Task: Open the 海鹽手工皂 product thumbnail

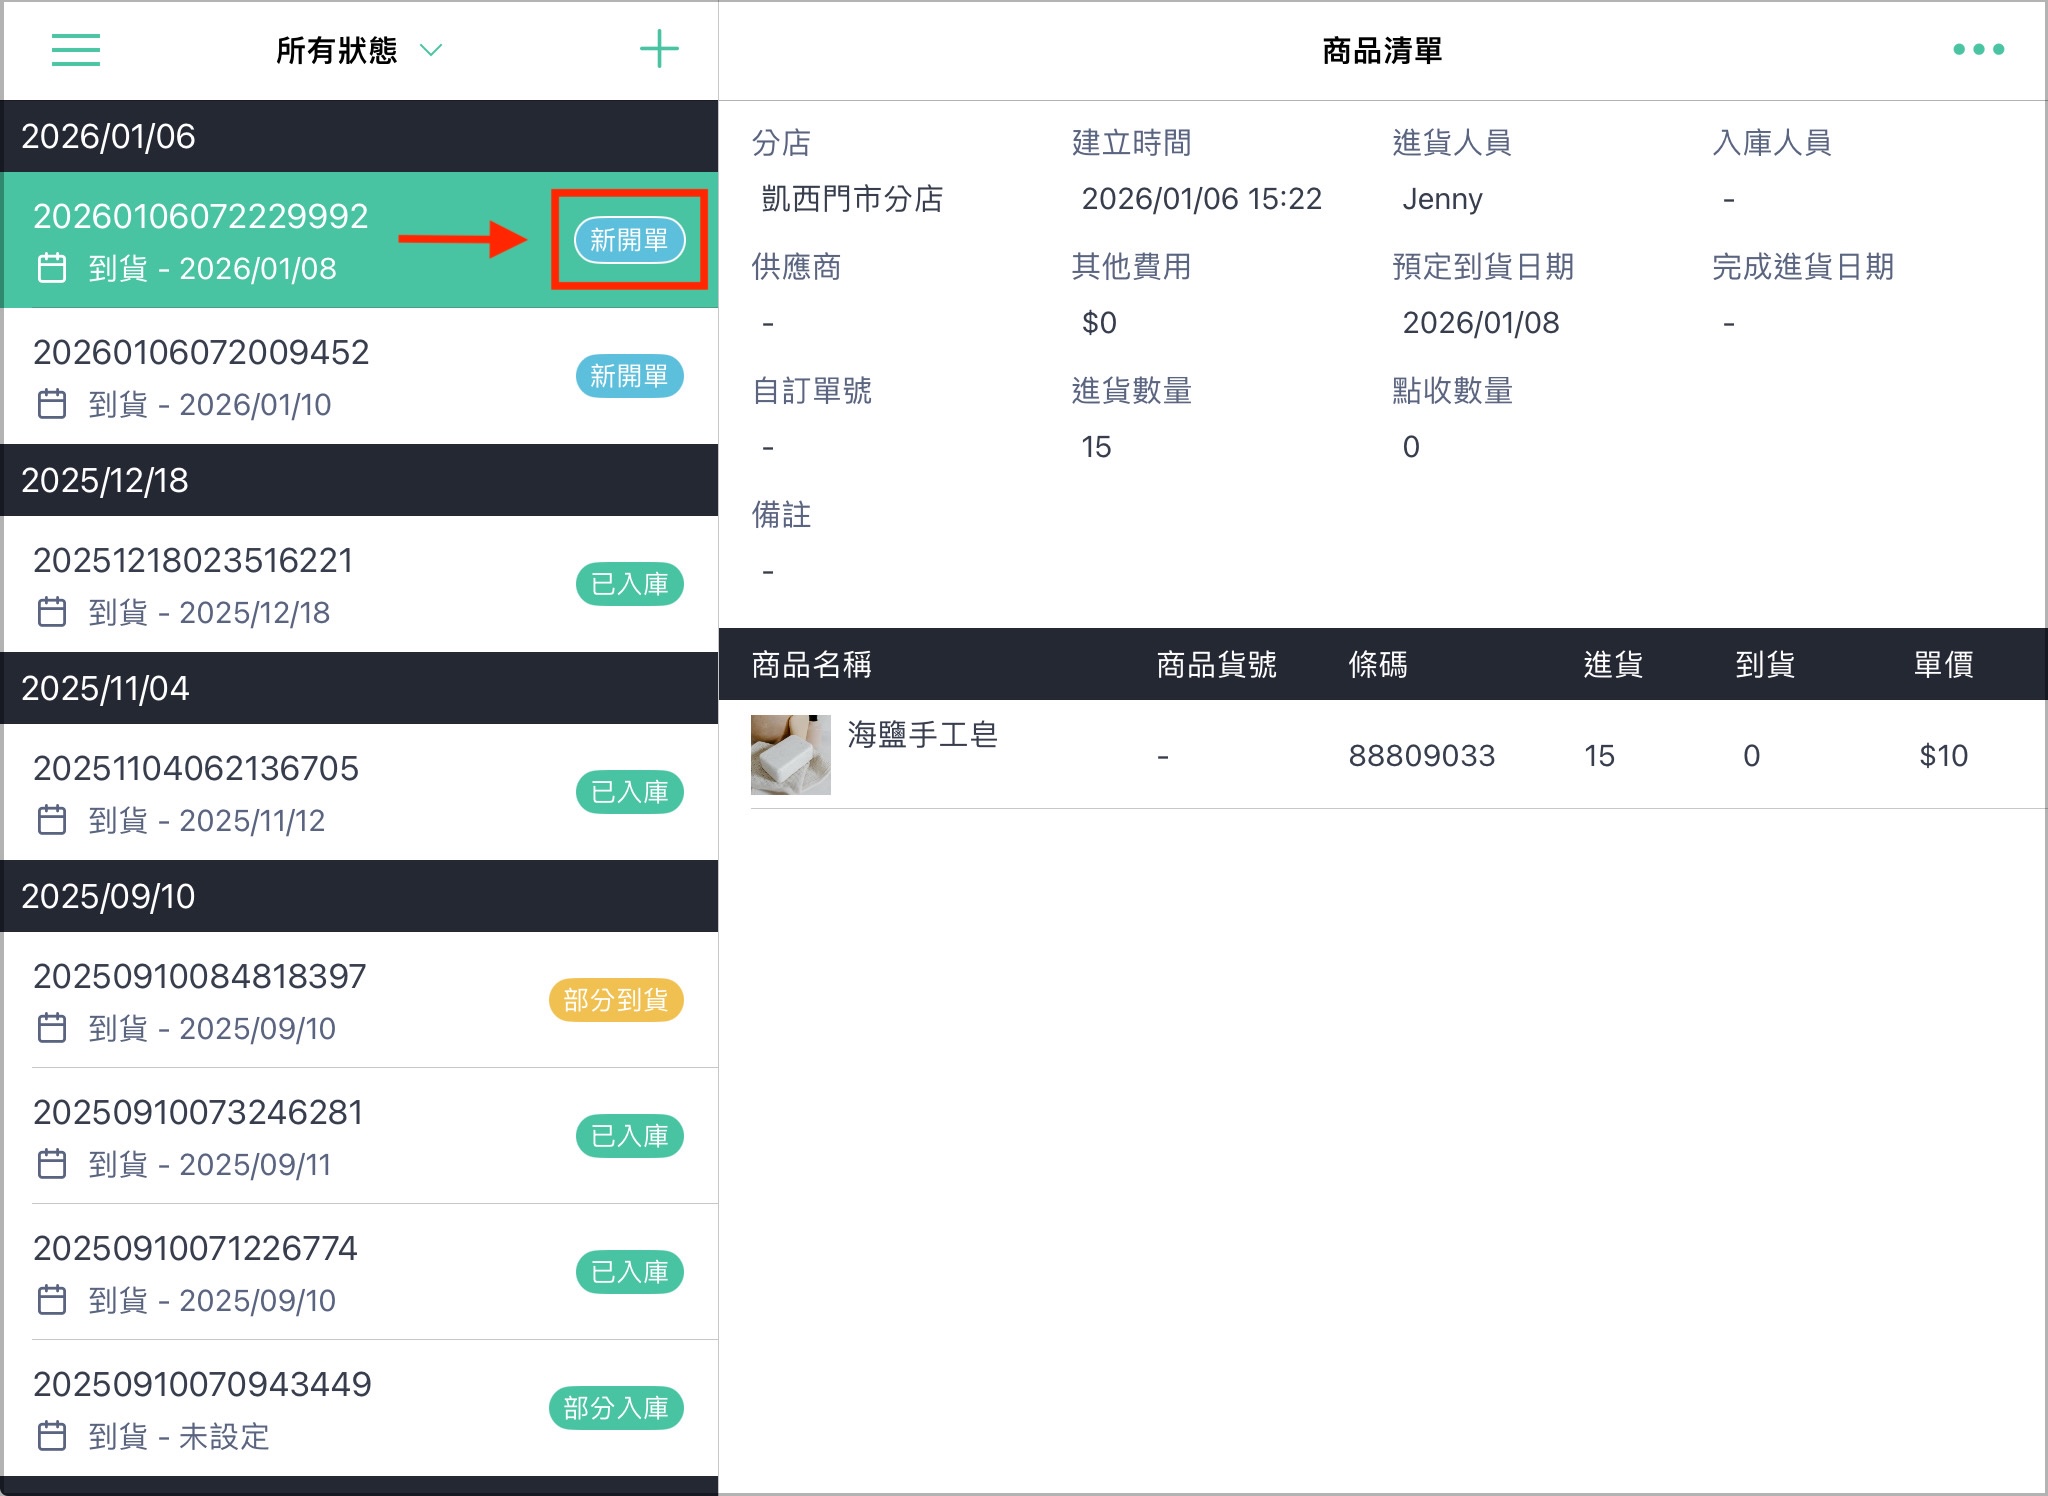Action: click(791, 754)
